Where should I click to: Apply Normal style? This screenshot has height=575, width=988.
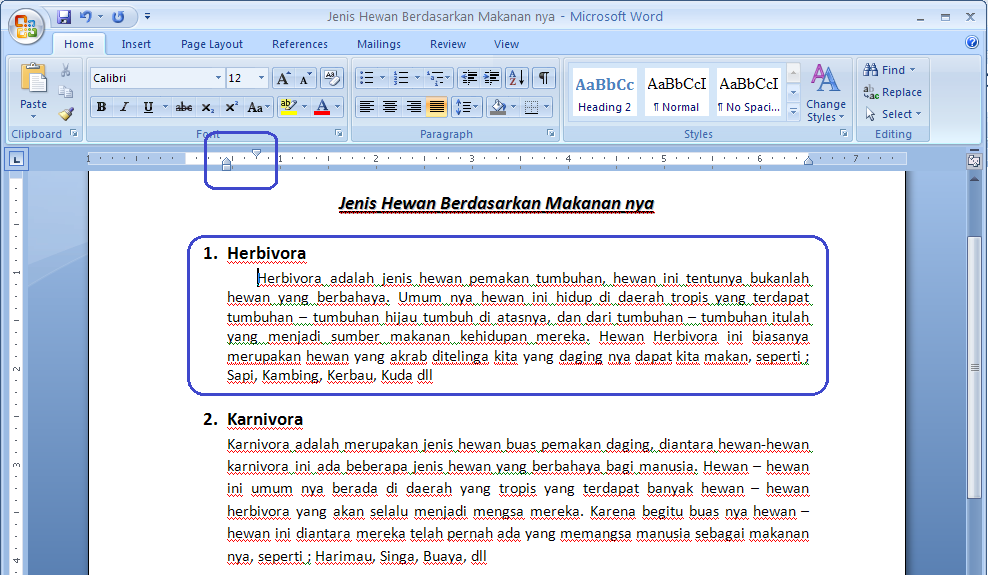(x=677, y=93)
